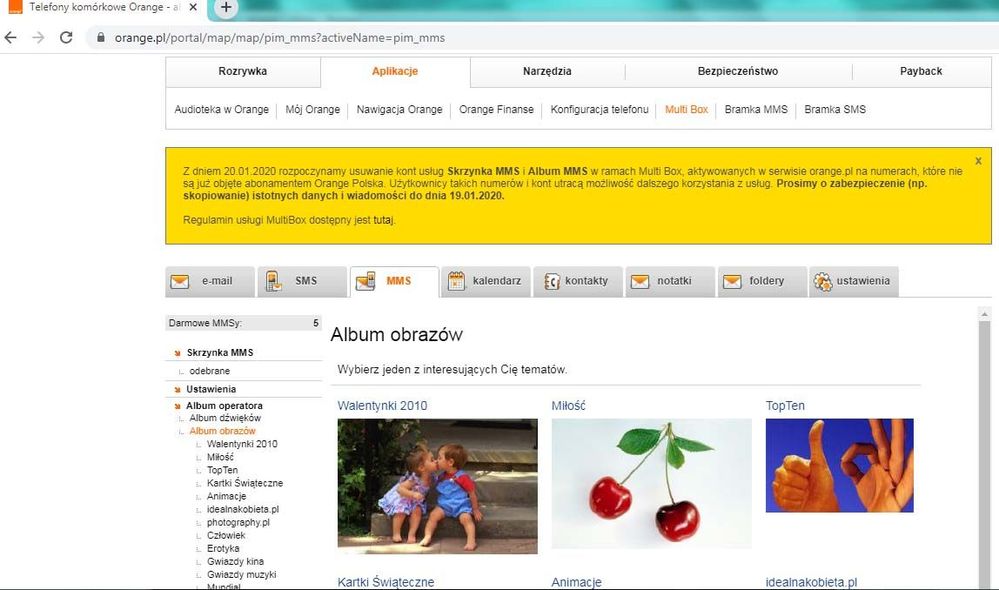
Task: Switch to the SMS tab label
Action: tap(306, 281)
